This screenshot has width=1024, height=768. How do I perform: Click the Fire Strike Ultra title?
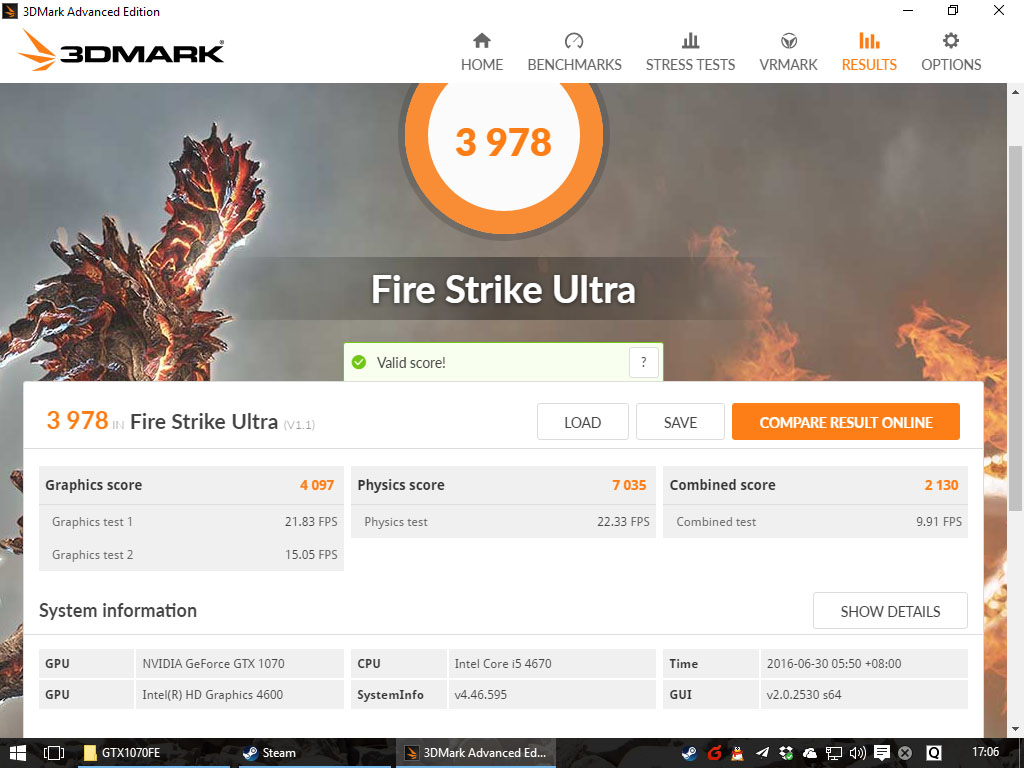pos(504,289)
